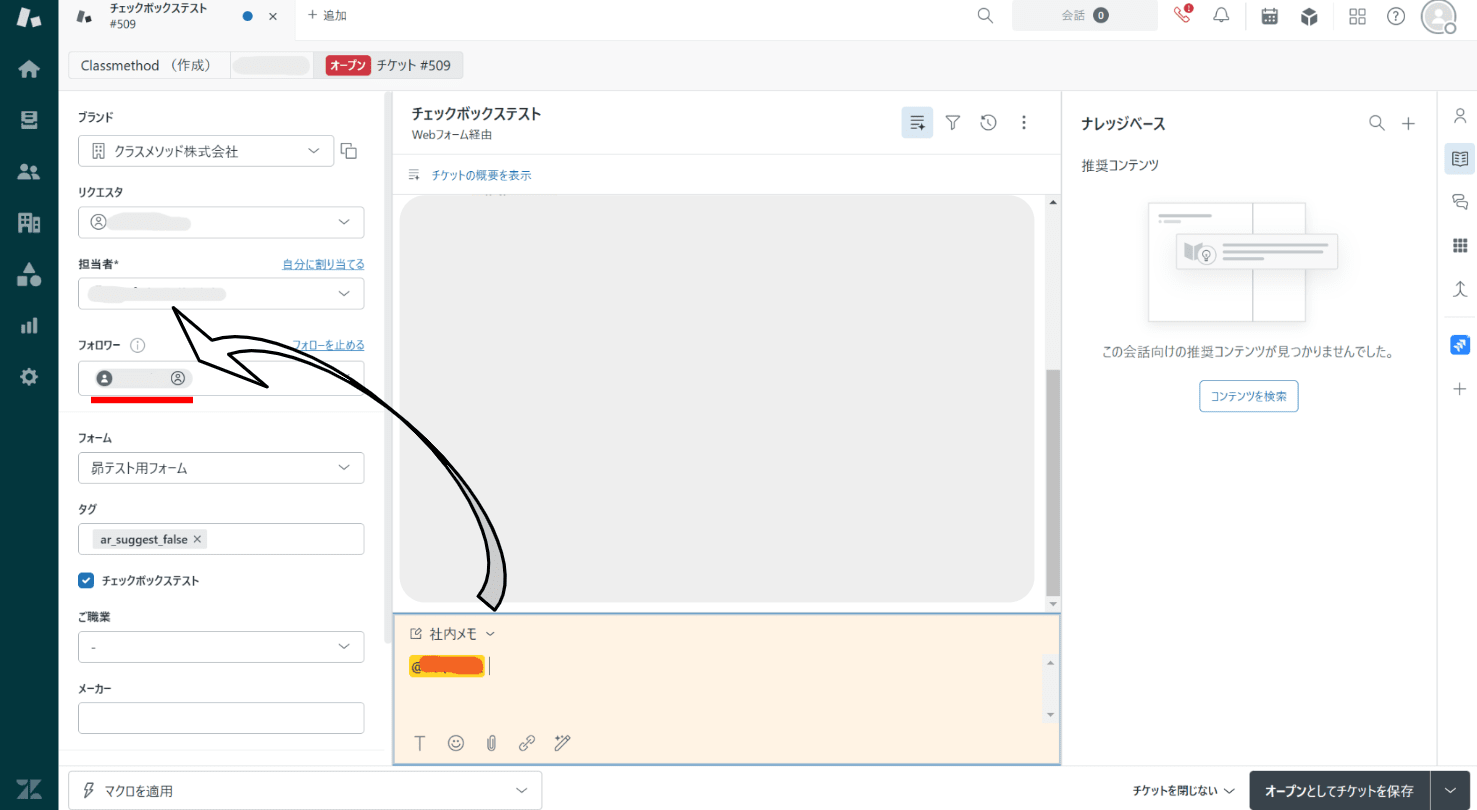Screen dimensions: 1477x810
Task: Click the copy icon next to brand field
Action: coord(348,151)
